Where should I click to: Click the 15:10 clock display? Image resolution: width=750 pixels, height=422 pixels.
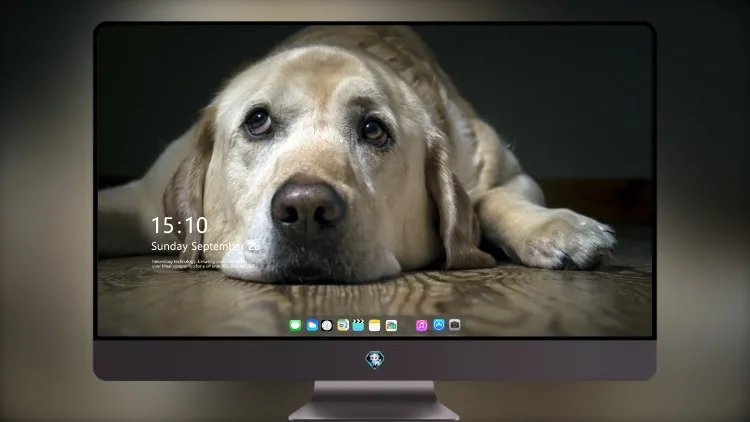click(x=180, y=225)
